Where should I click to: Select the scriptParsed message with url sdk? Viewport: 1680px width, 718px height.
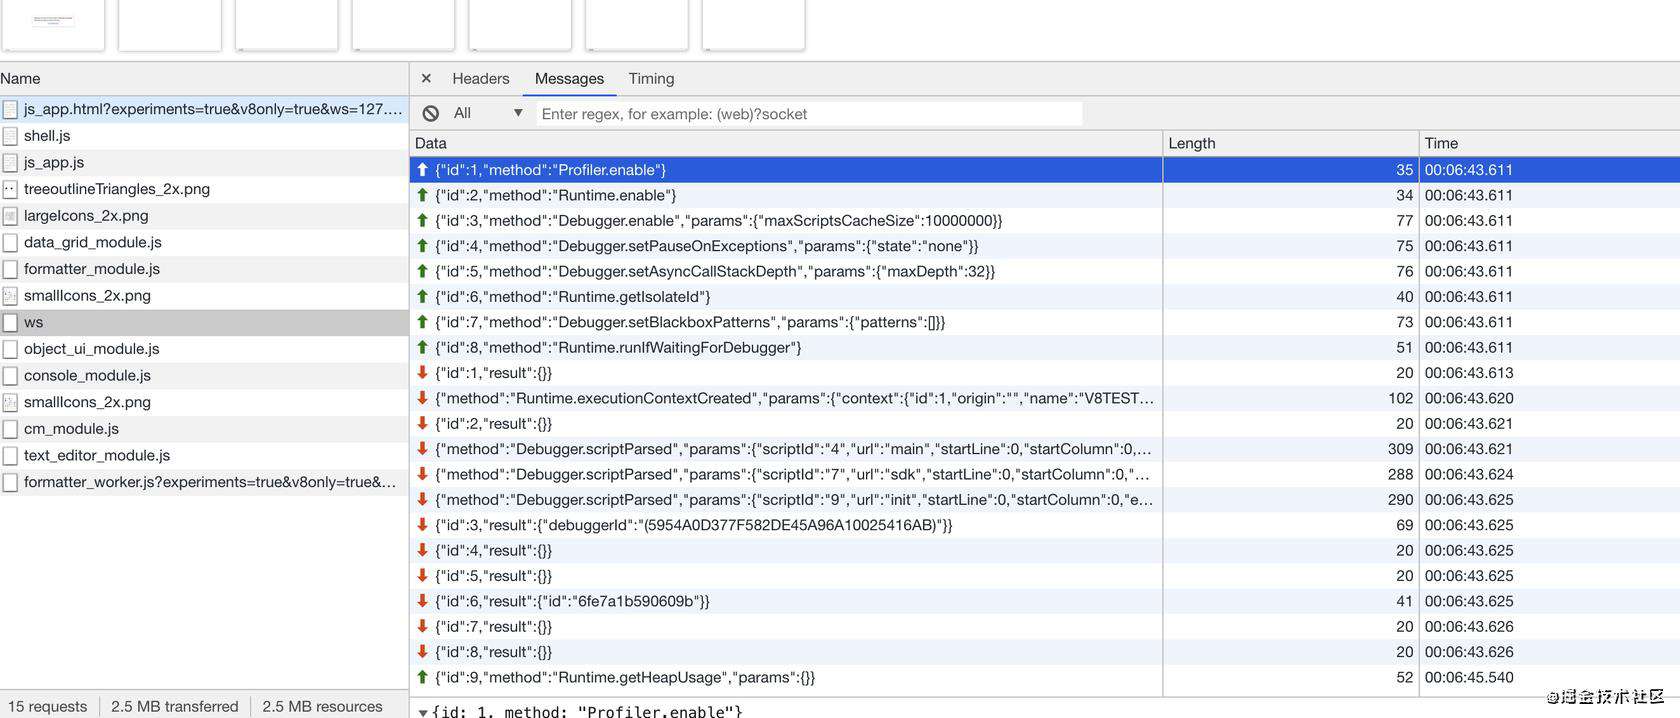click(x=1045, y=474)
